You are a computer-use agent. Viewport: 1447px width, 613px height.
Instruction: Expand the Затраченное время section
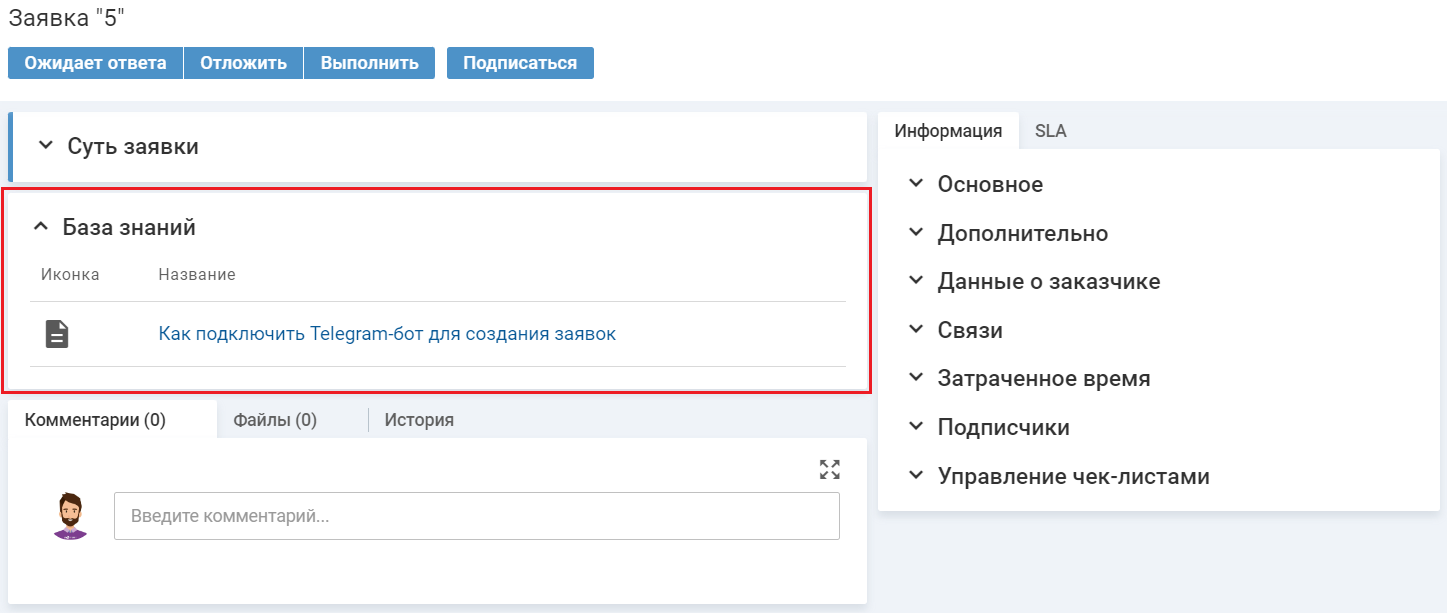pyautogui.click(x=915, y=378)
